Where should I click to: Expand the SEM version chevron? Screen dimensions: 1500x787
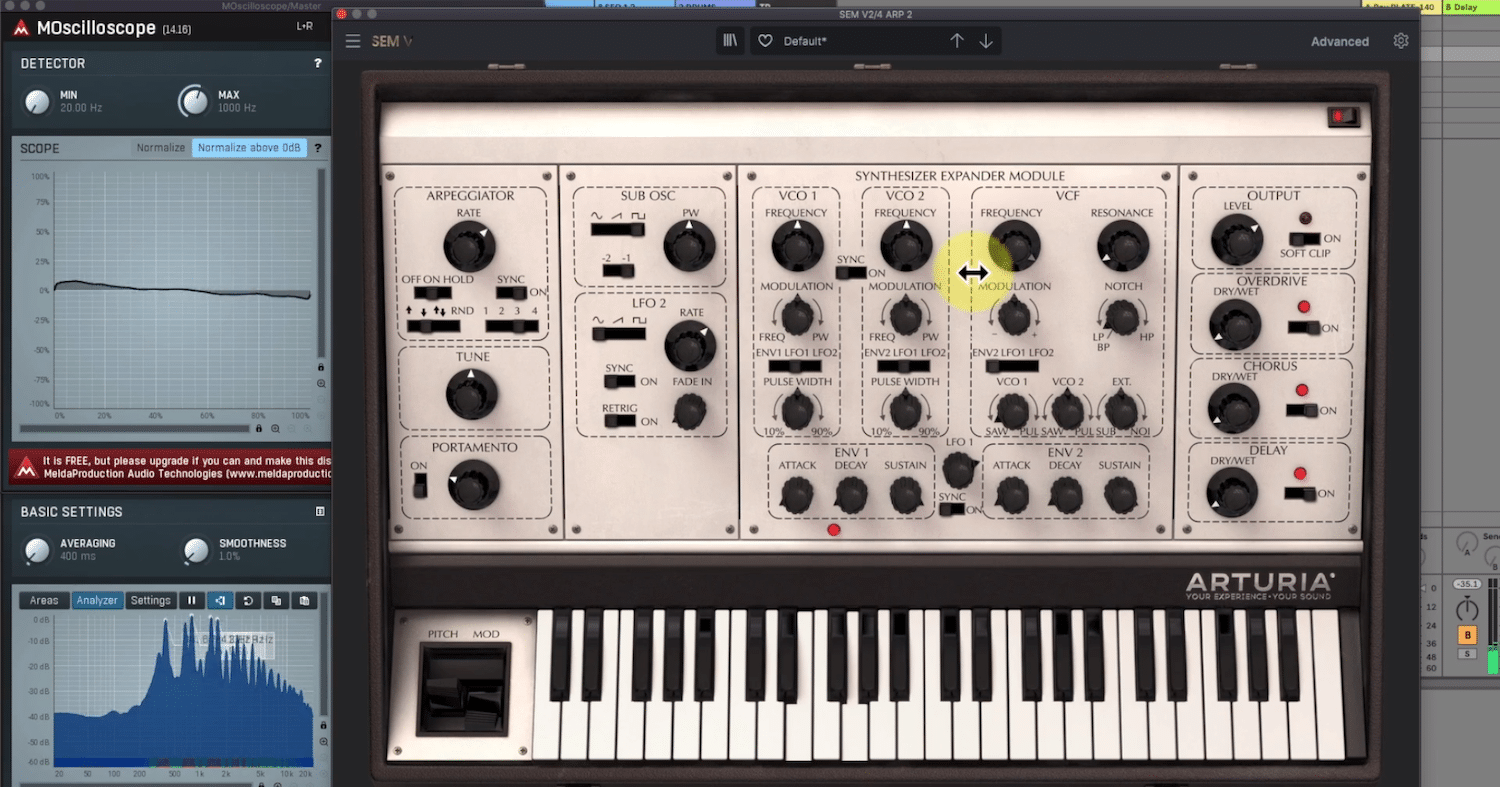click(x=408, y=42)
